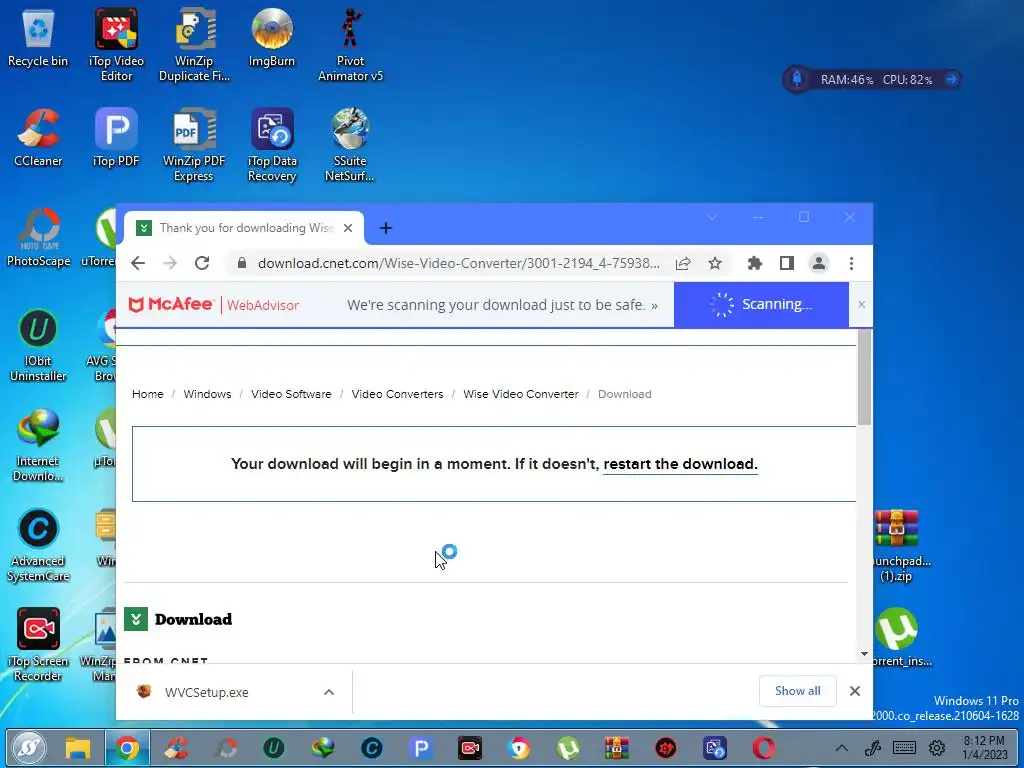The image size is (1024, 768).
Task: Open Chrome tab search chevron
Action: coord(712,217)
